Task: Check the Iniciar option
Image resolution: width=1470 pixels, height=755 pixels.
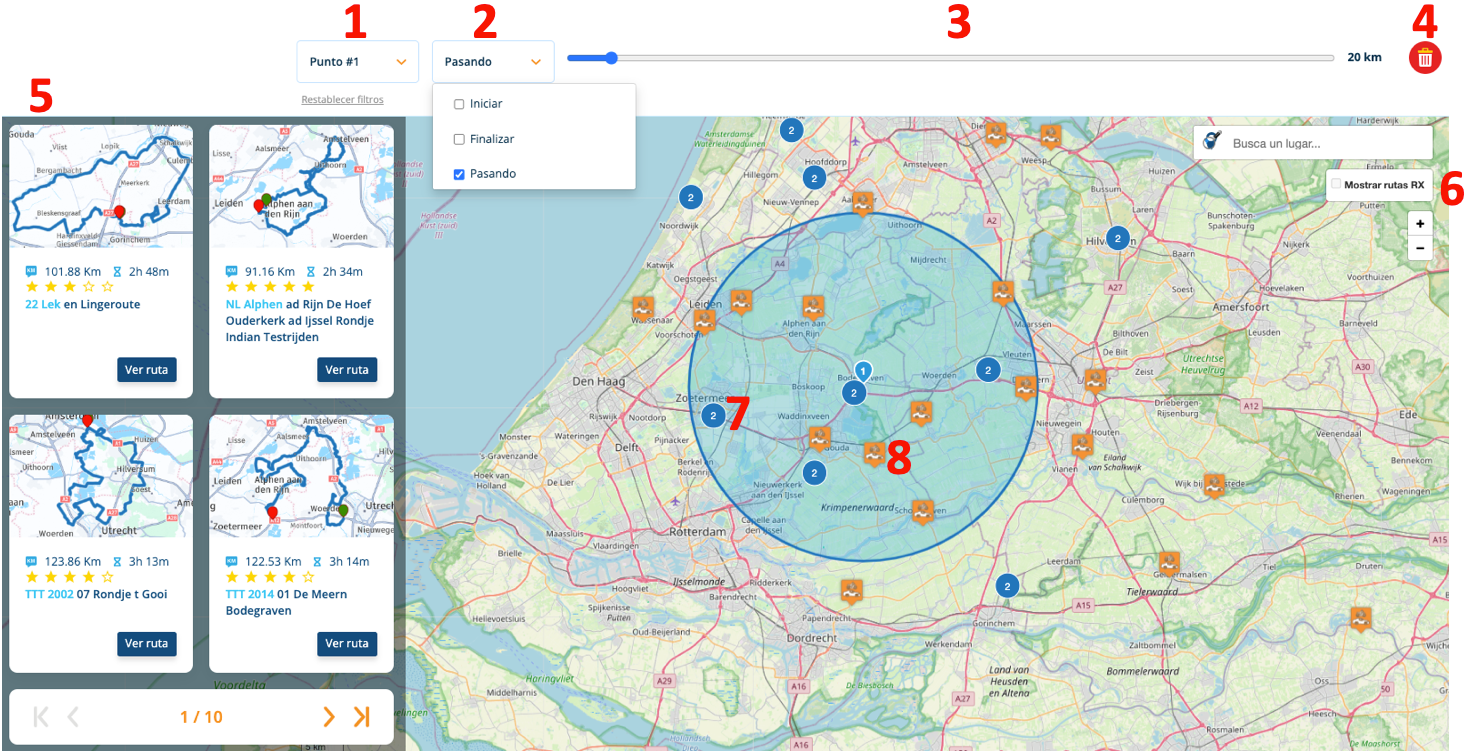Action: point(459,104)
